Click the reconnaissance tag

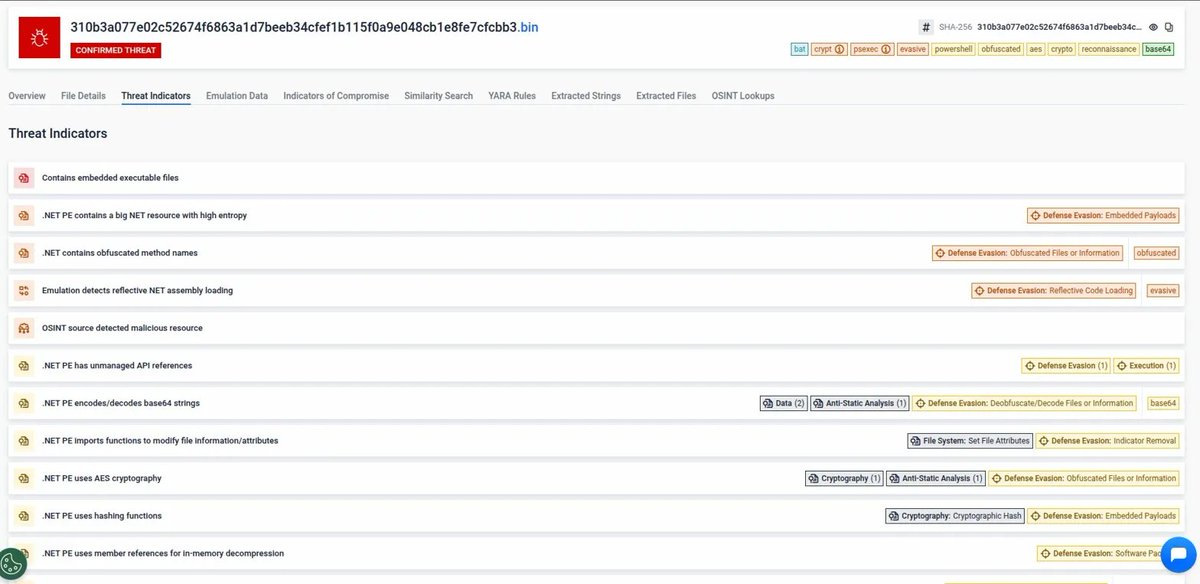coord(1108,48)
